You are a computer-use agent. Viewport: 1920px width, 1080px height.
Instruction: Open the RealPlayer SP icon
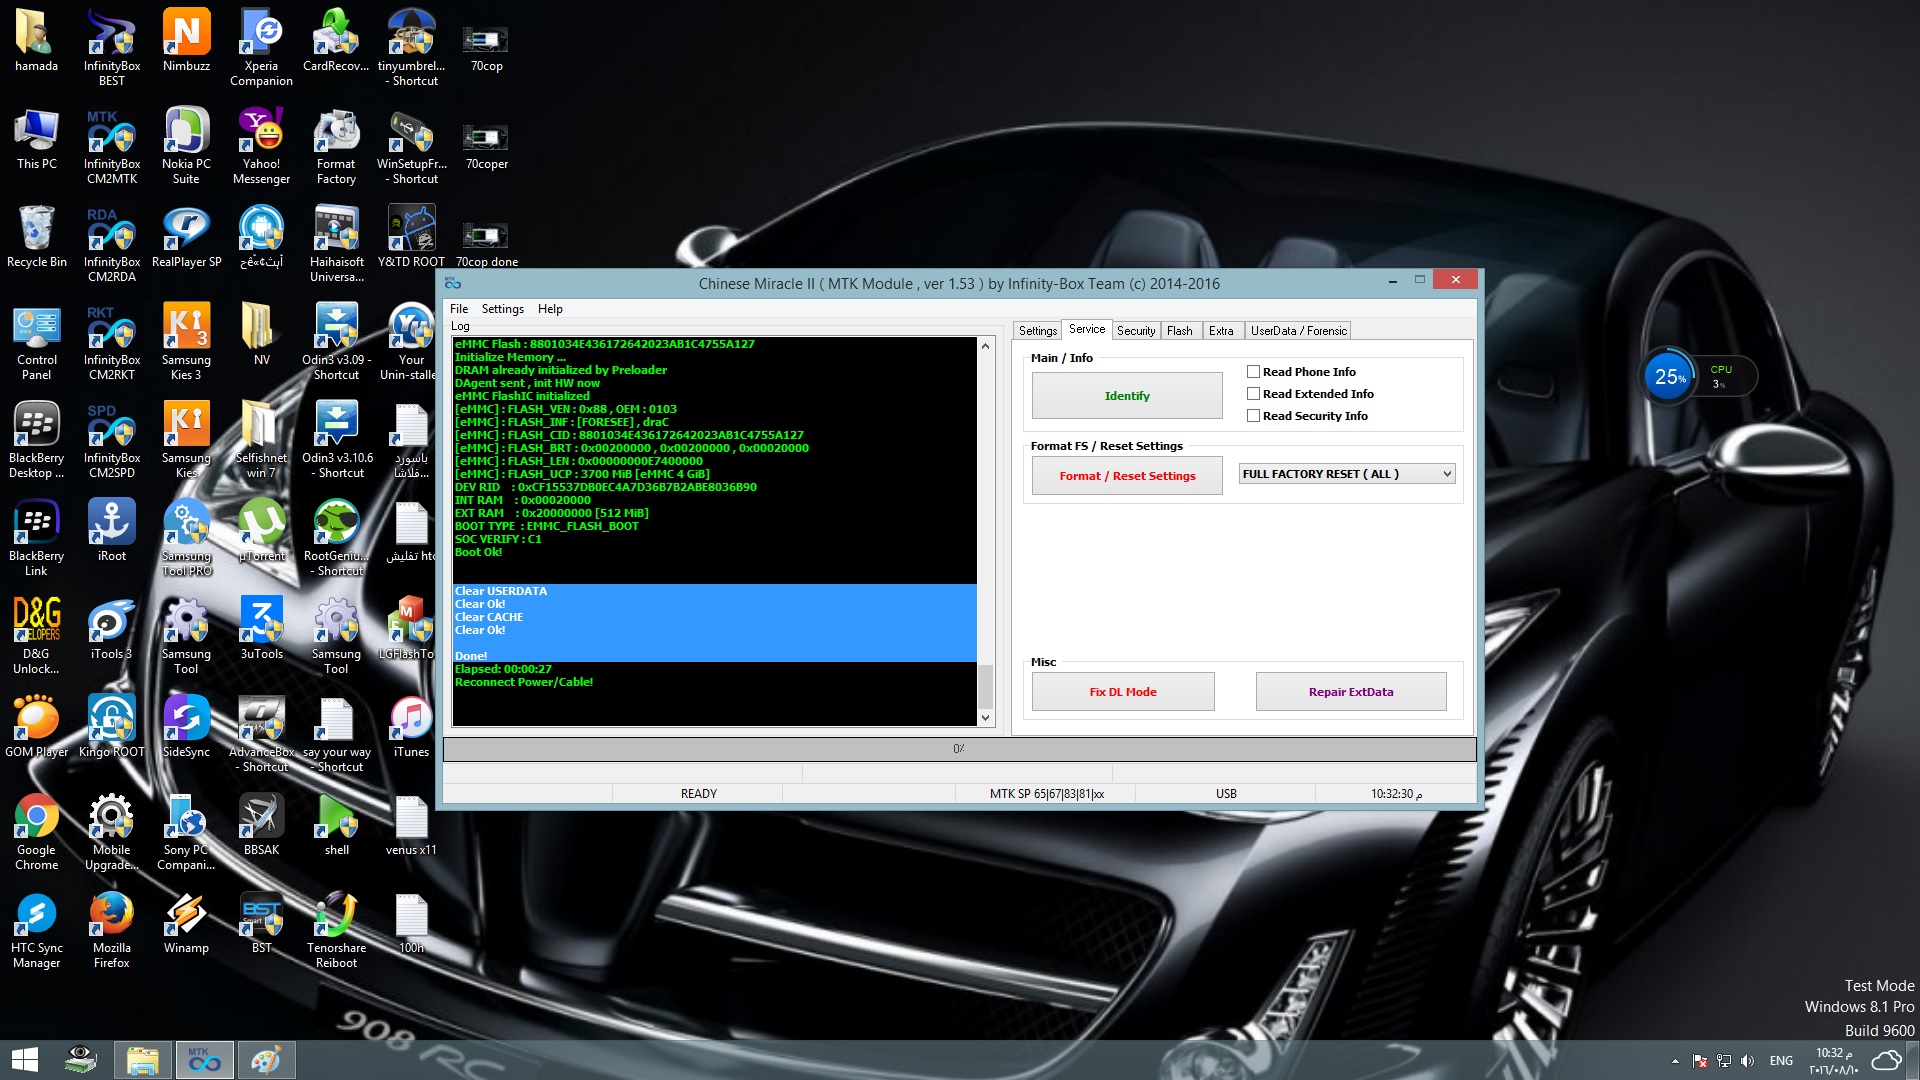[187, 236]
